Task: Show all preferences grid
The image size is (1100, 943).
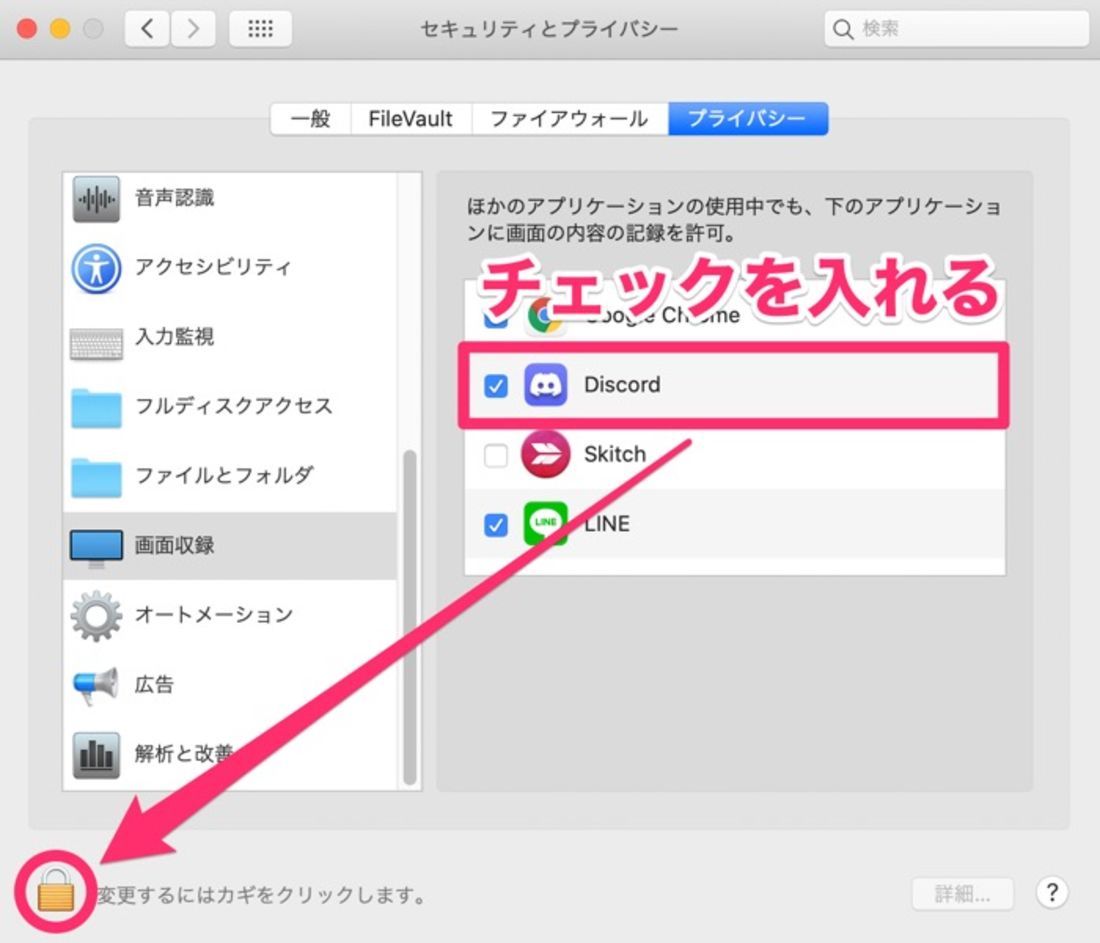Action: (x=260, y=29)
